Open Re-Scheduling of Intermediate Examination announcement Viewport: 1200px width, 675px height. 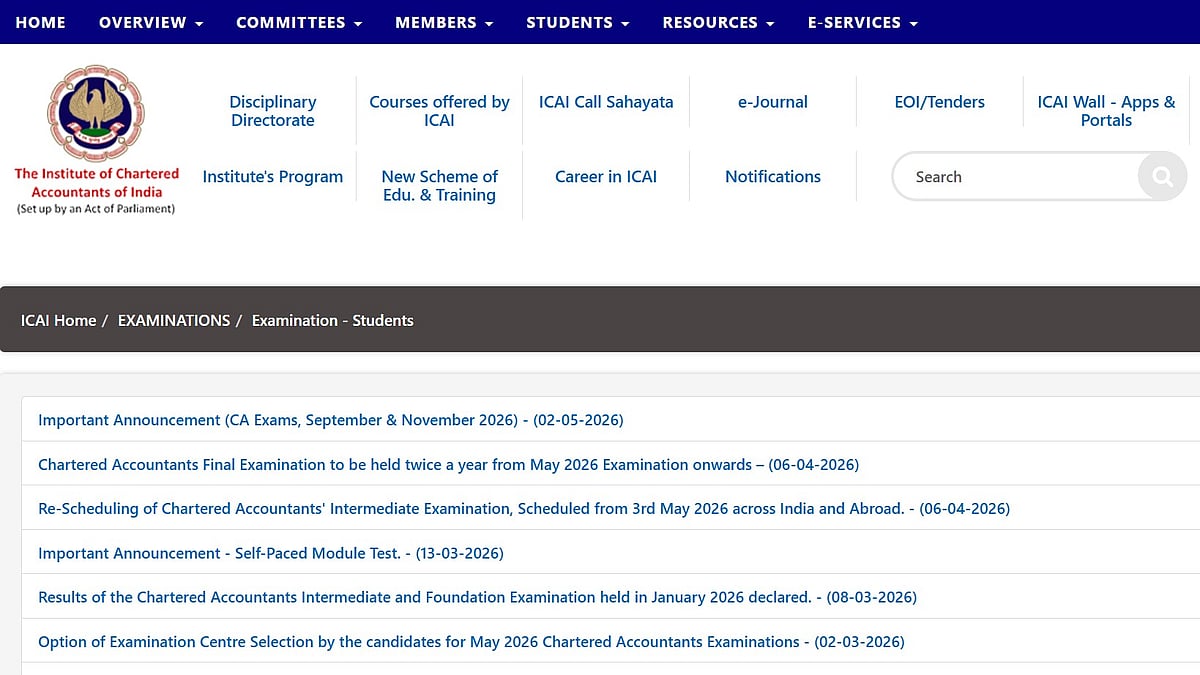[524, 509]
